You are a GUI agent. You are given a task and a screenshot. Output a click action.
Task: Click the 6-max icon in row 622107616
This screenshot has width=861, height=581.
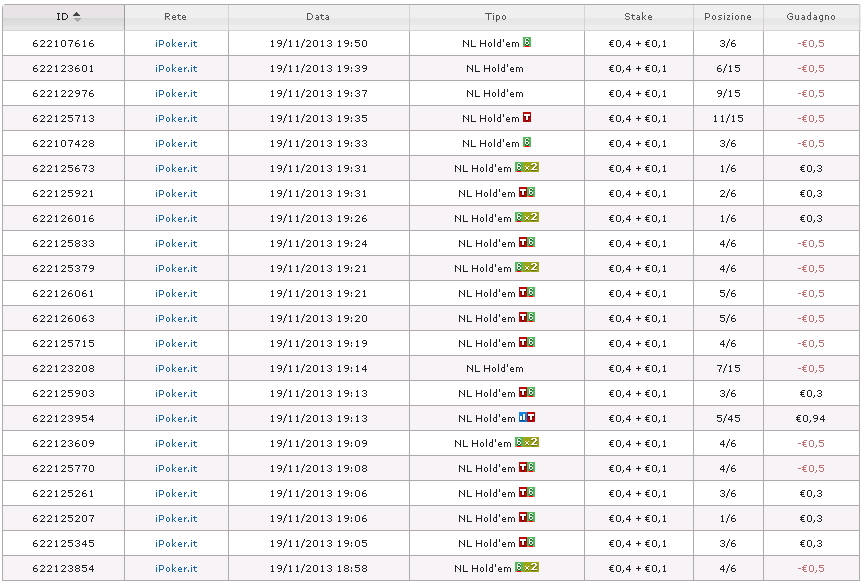527,42
